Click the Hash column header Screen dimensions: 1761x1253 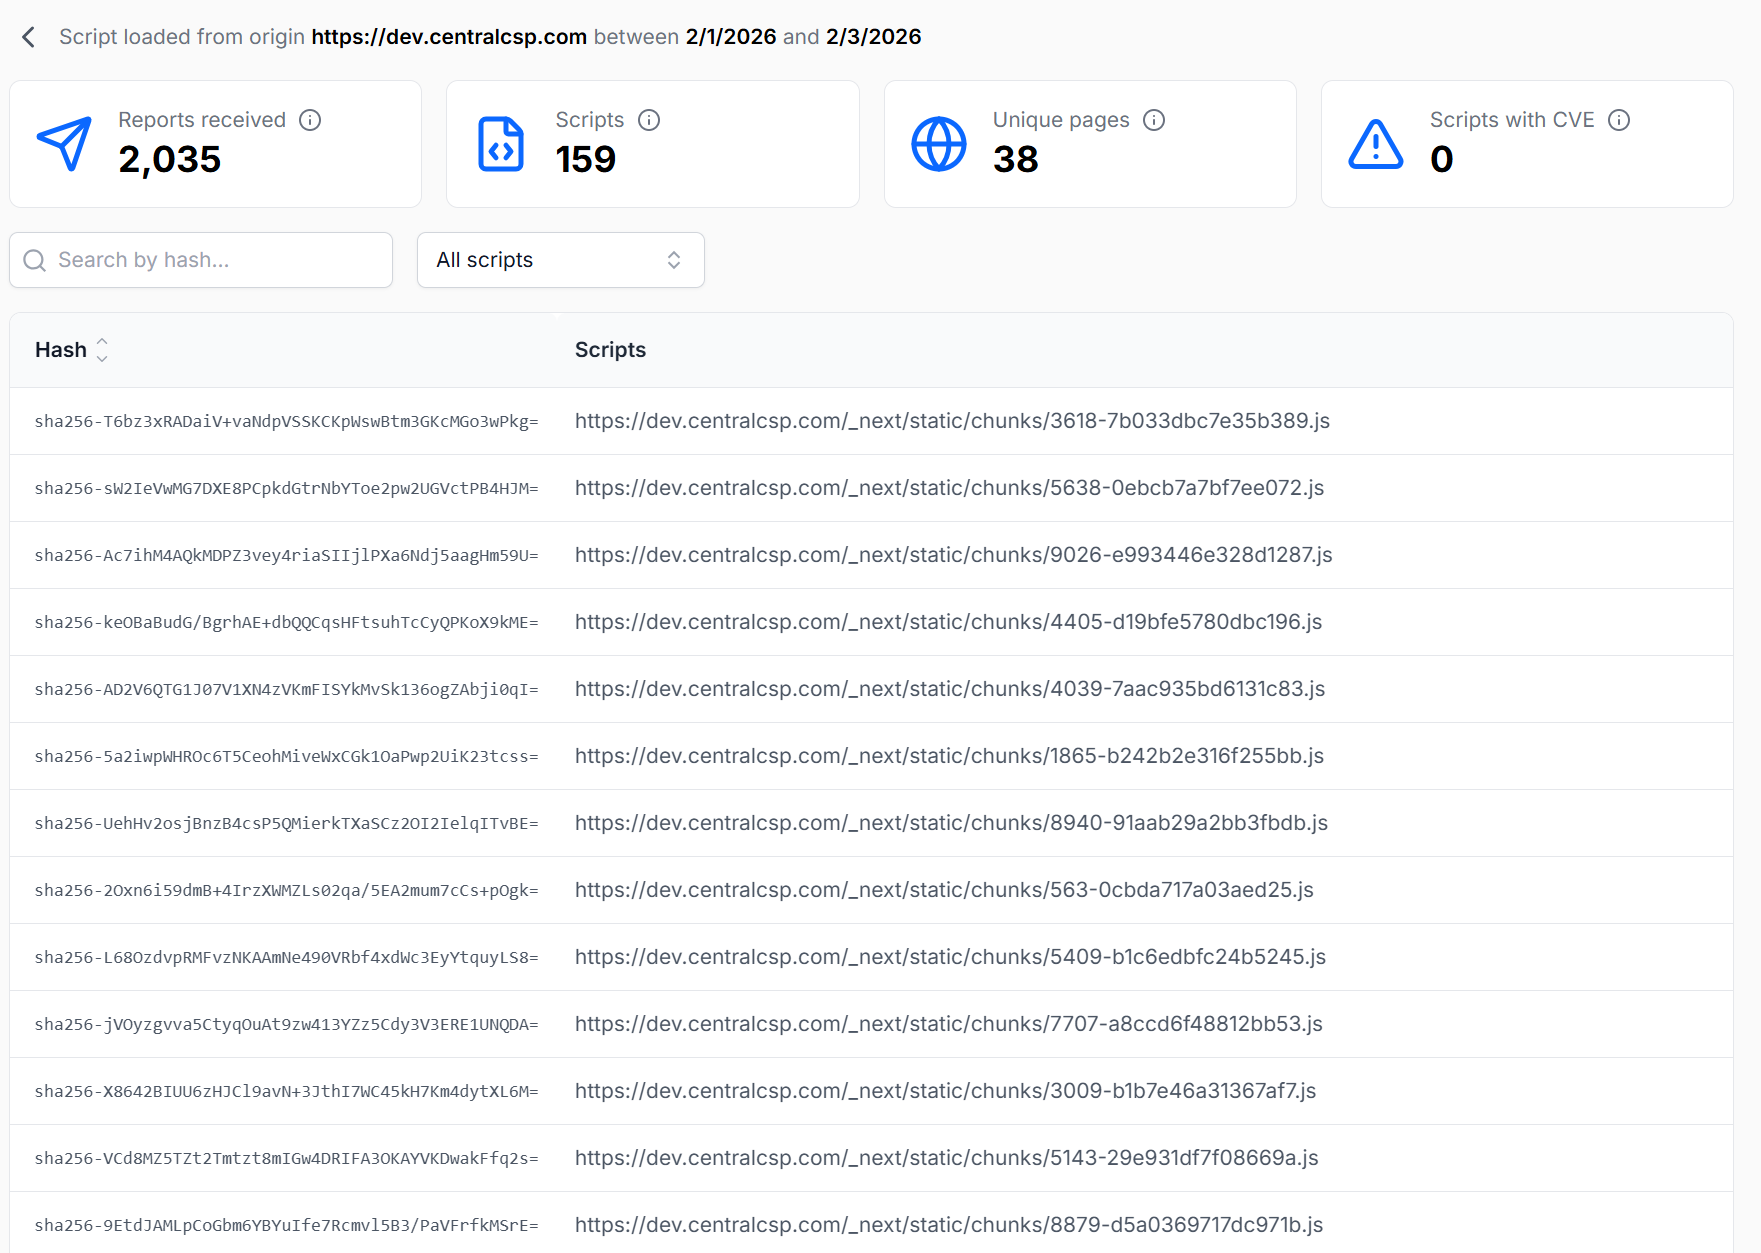click(x=61, y=349)
